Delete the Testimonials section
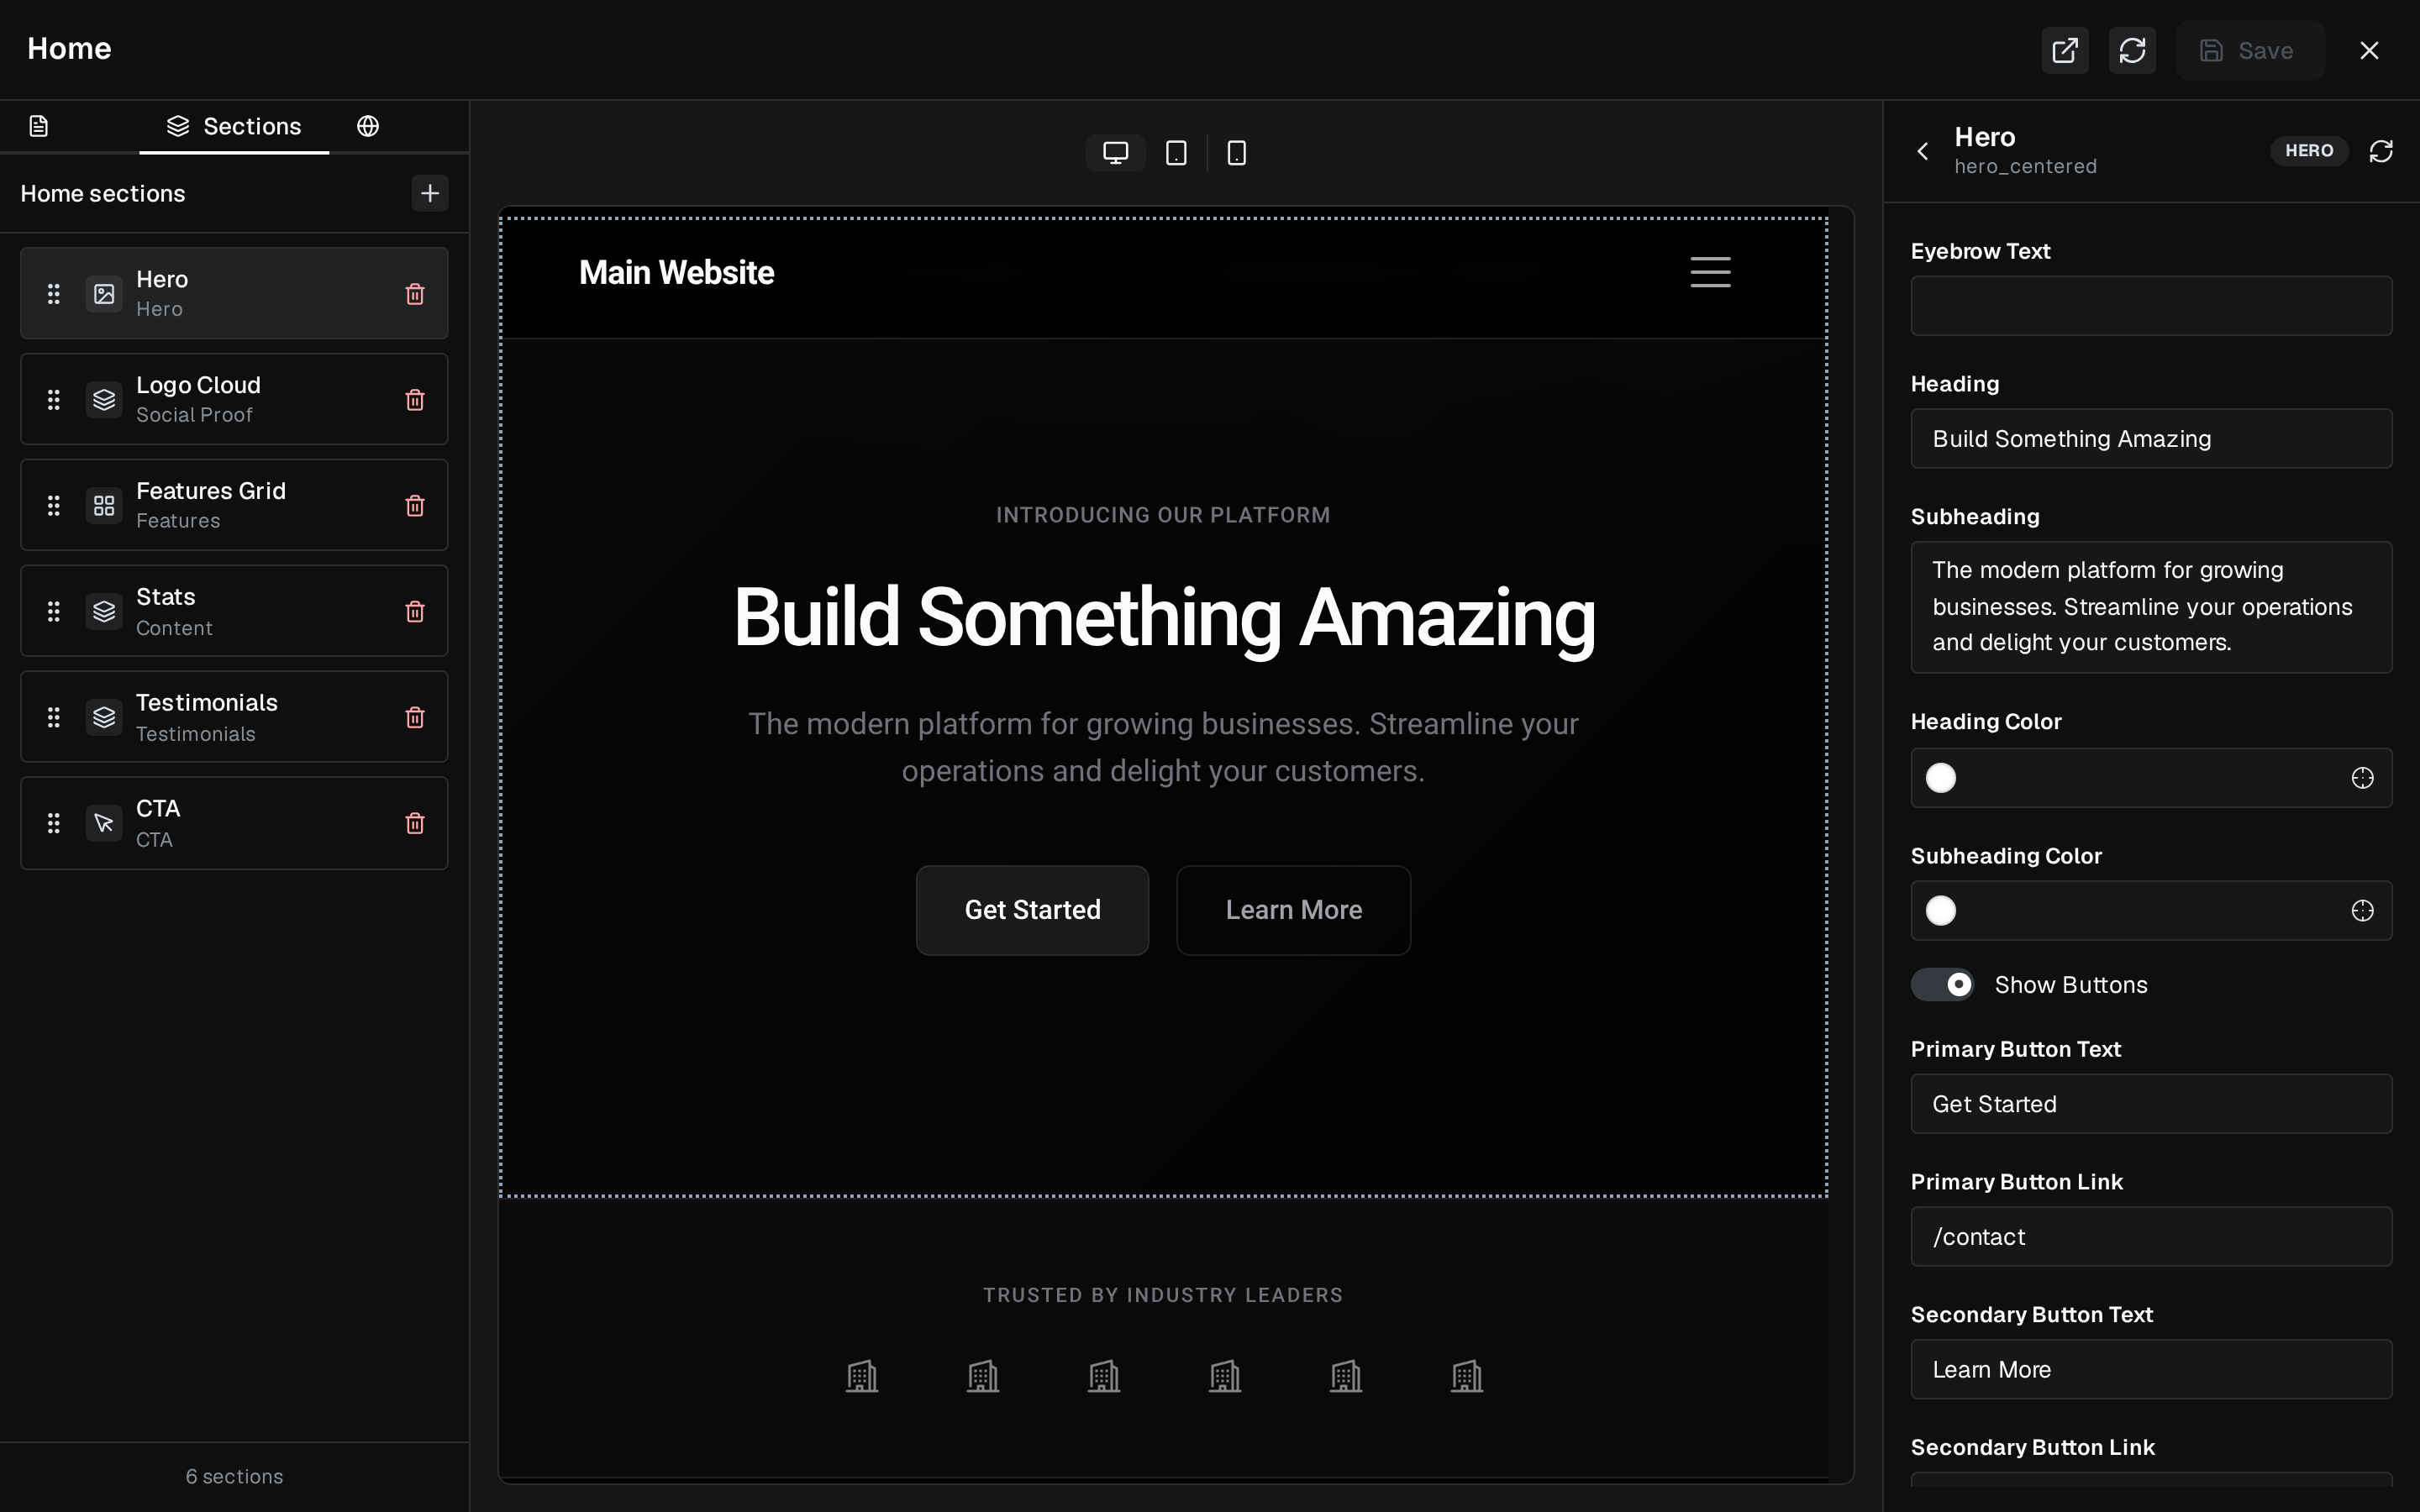Image resolution: width=2420 pixels, height=1512 pixels. 415,717
